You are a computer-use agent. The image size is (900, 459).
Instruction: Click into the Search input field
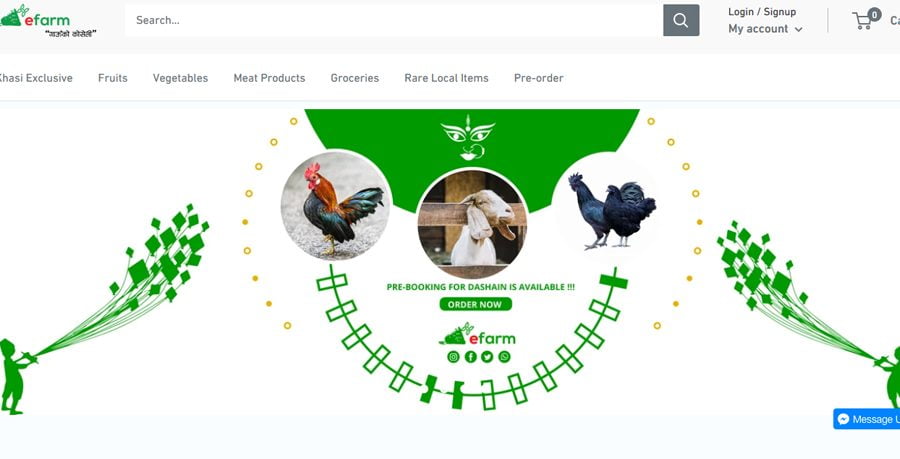(x=394, y=20)
